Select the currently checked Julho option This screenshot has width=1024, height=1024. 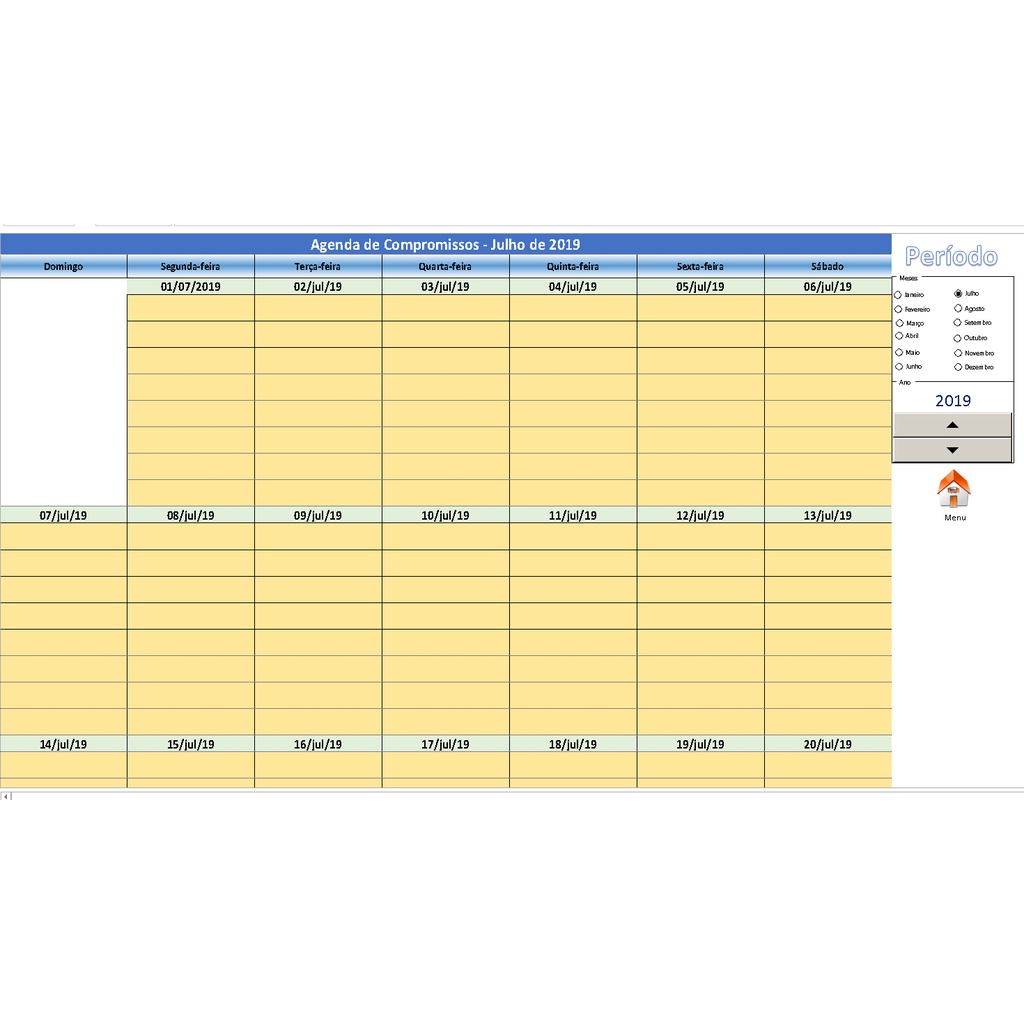pos(957,293)
